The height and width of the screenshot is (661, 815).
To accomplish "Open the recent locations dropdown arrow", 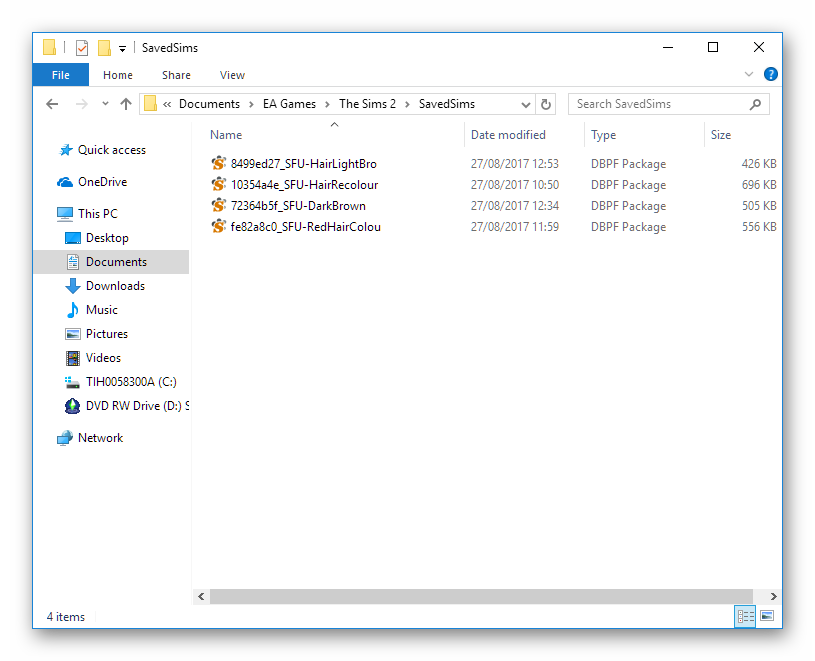I will pos(106,103).
